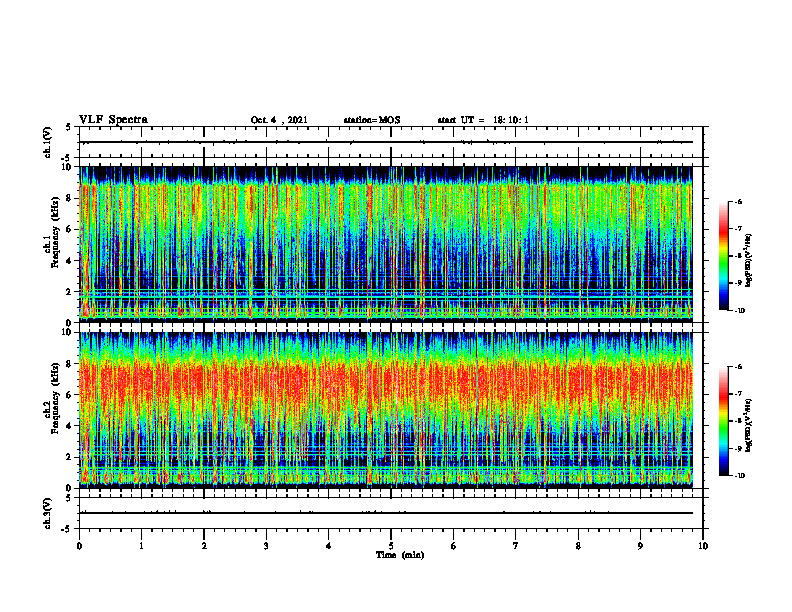
Task: Click the "2" kHz tick of the ch.2 spectrogram
Action: point(70,457)
